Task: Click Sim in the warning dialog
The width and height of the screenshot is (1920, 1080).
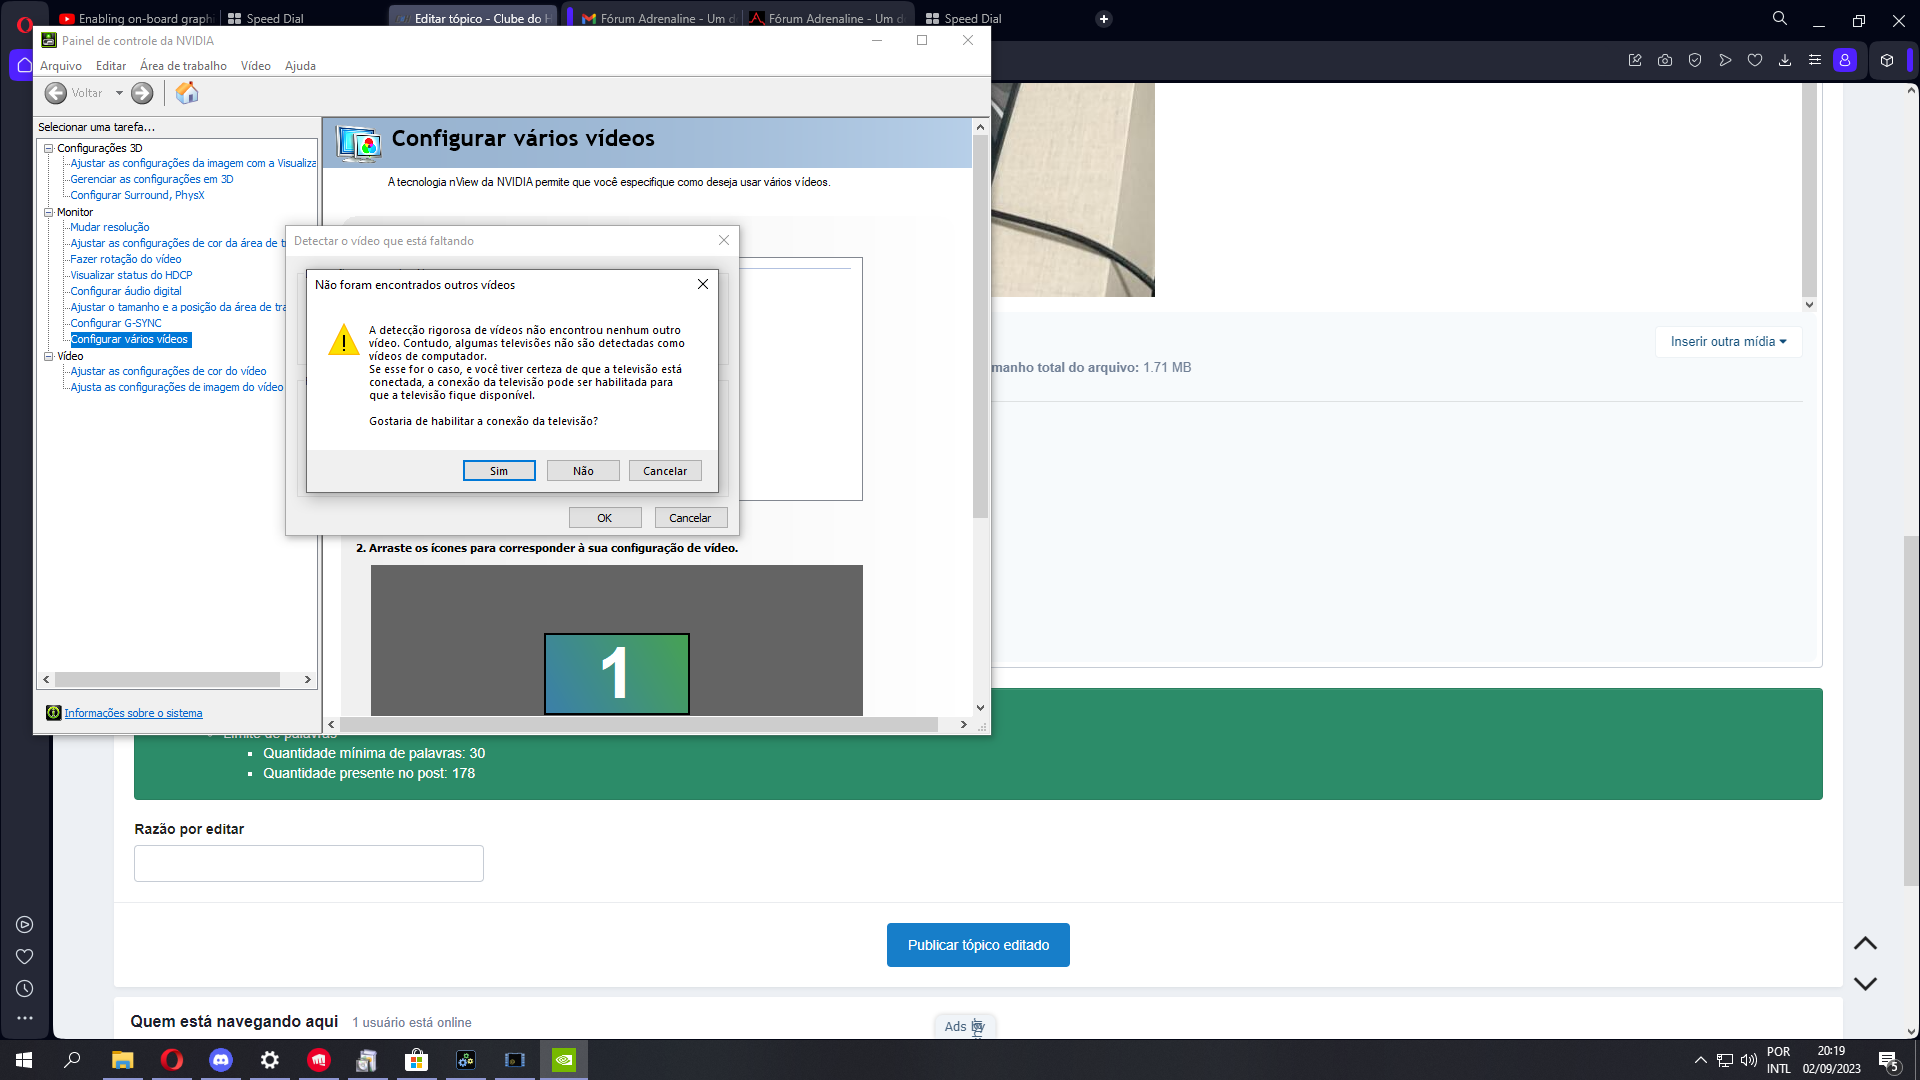Action: pyautogui.click(x=499, y=471)
